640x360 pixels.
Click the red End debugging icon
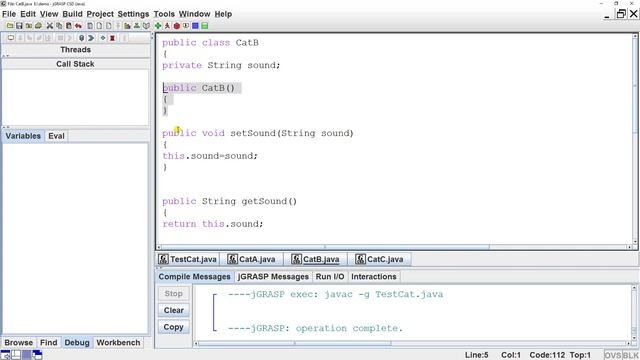(112, 38)
